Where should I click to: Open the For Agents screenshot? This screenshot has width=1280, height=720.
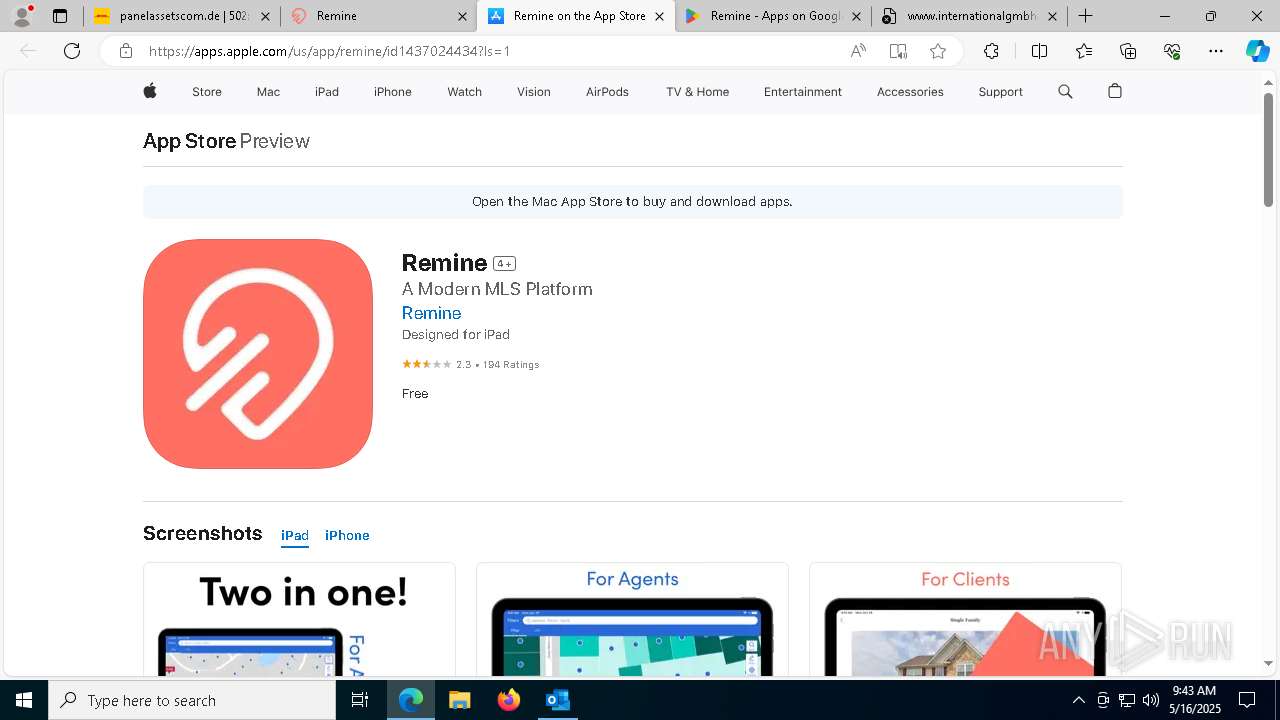click(632, 619)
